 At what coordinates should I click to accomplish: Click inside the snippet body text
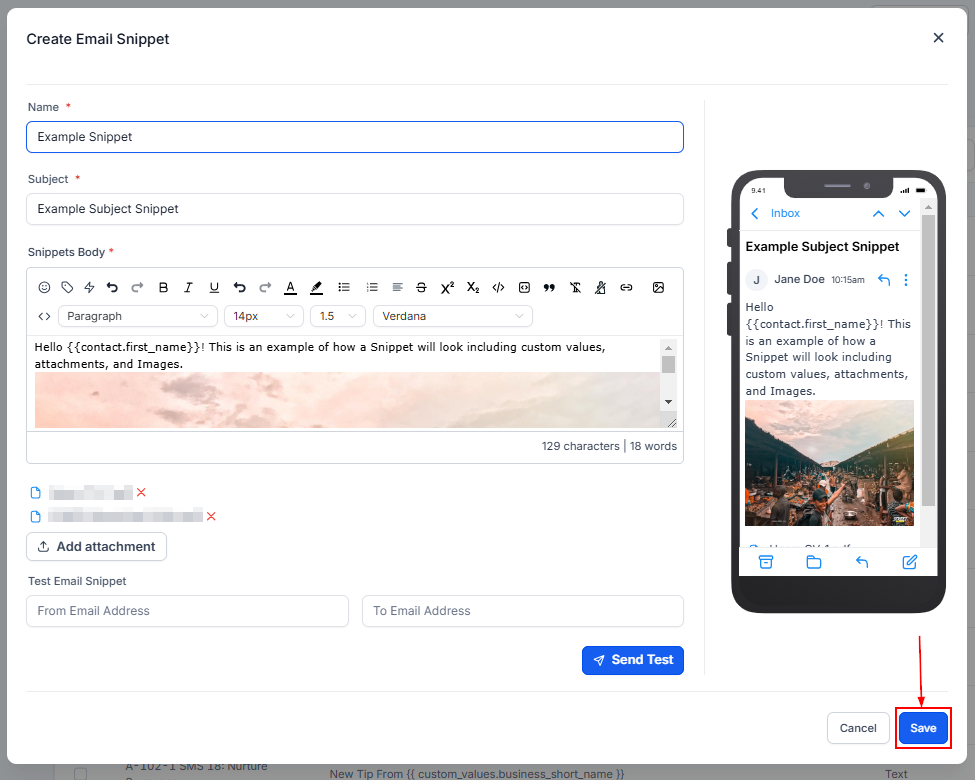coord(320,355)
